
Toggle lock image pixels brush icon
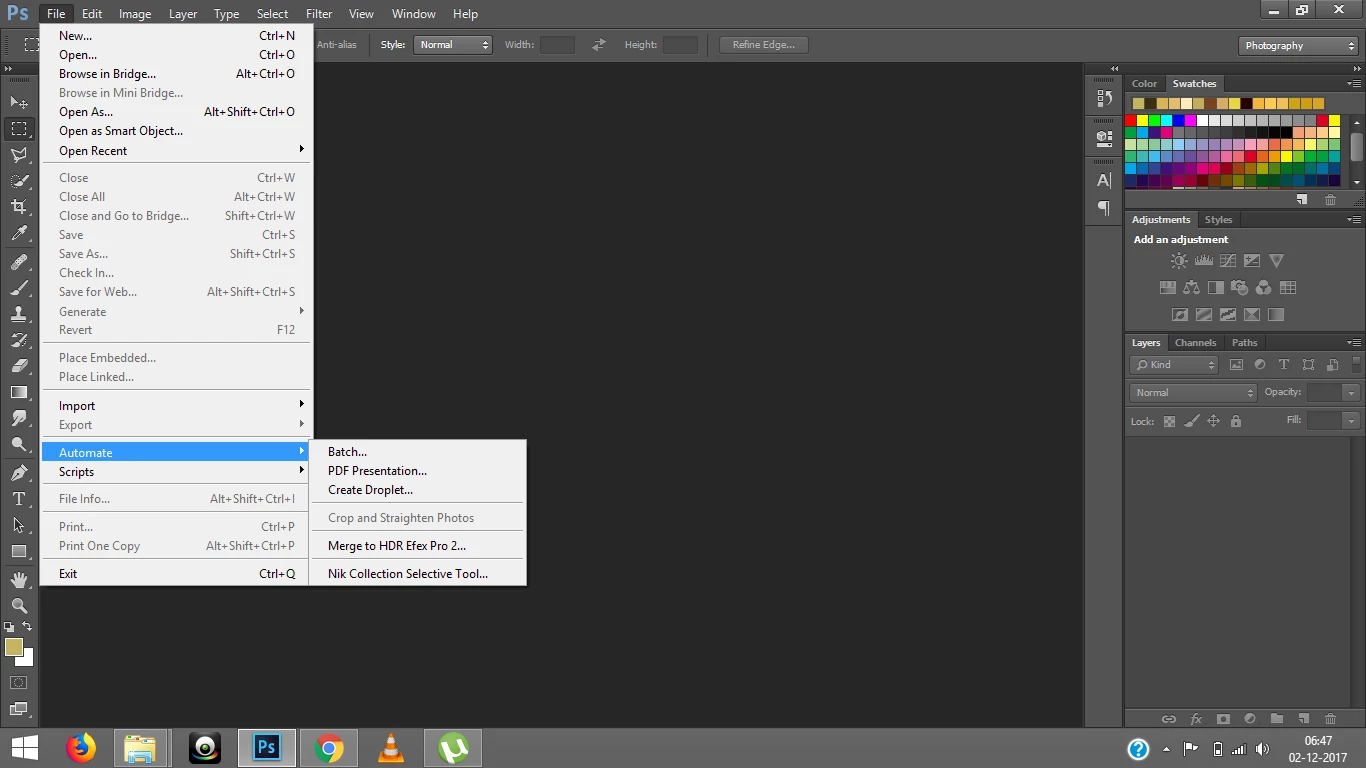click(x=1191, y=422)
